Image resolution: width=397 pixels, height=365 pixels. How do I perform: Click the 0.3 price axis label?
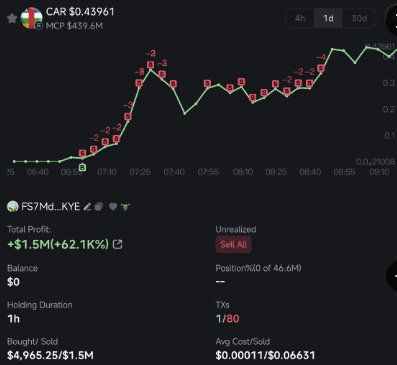pos(389,83)
